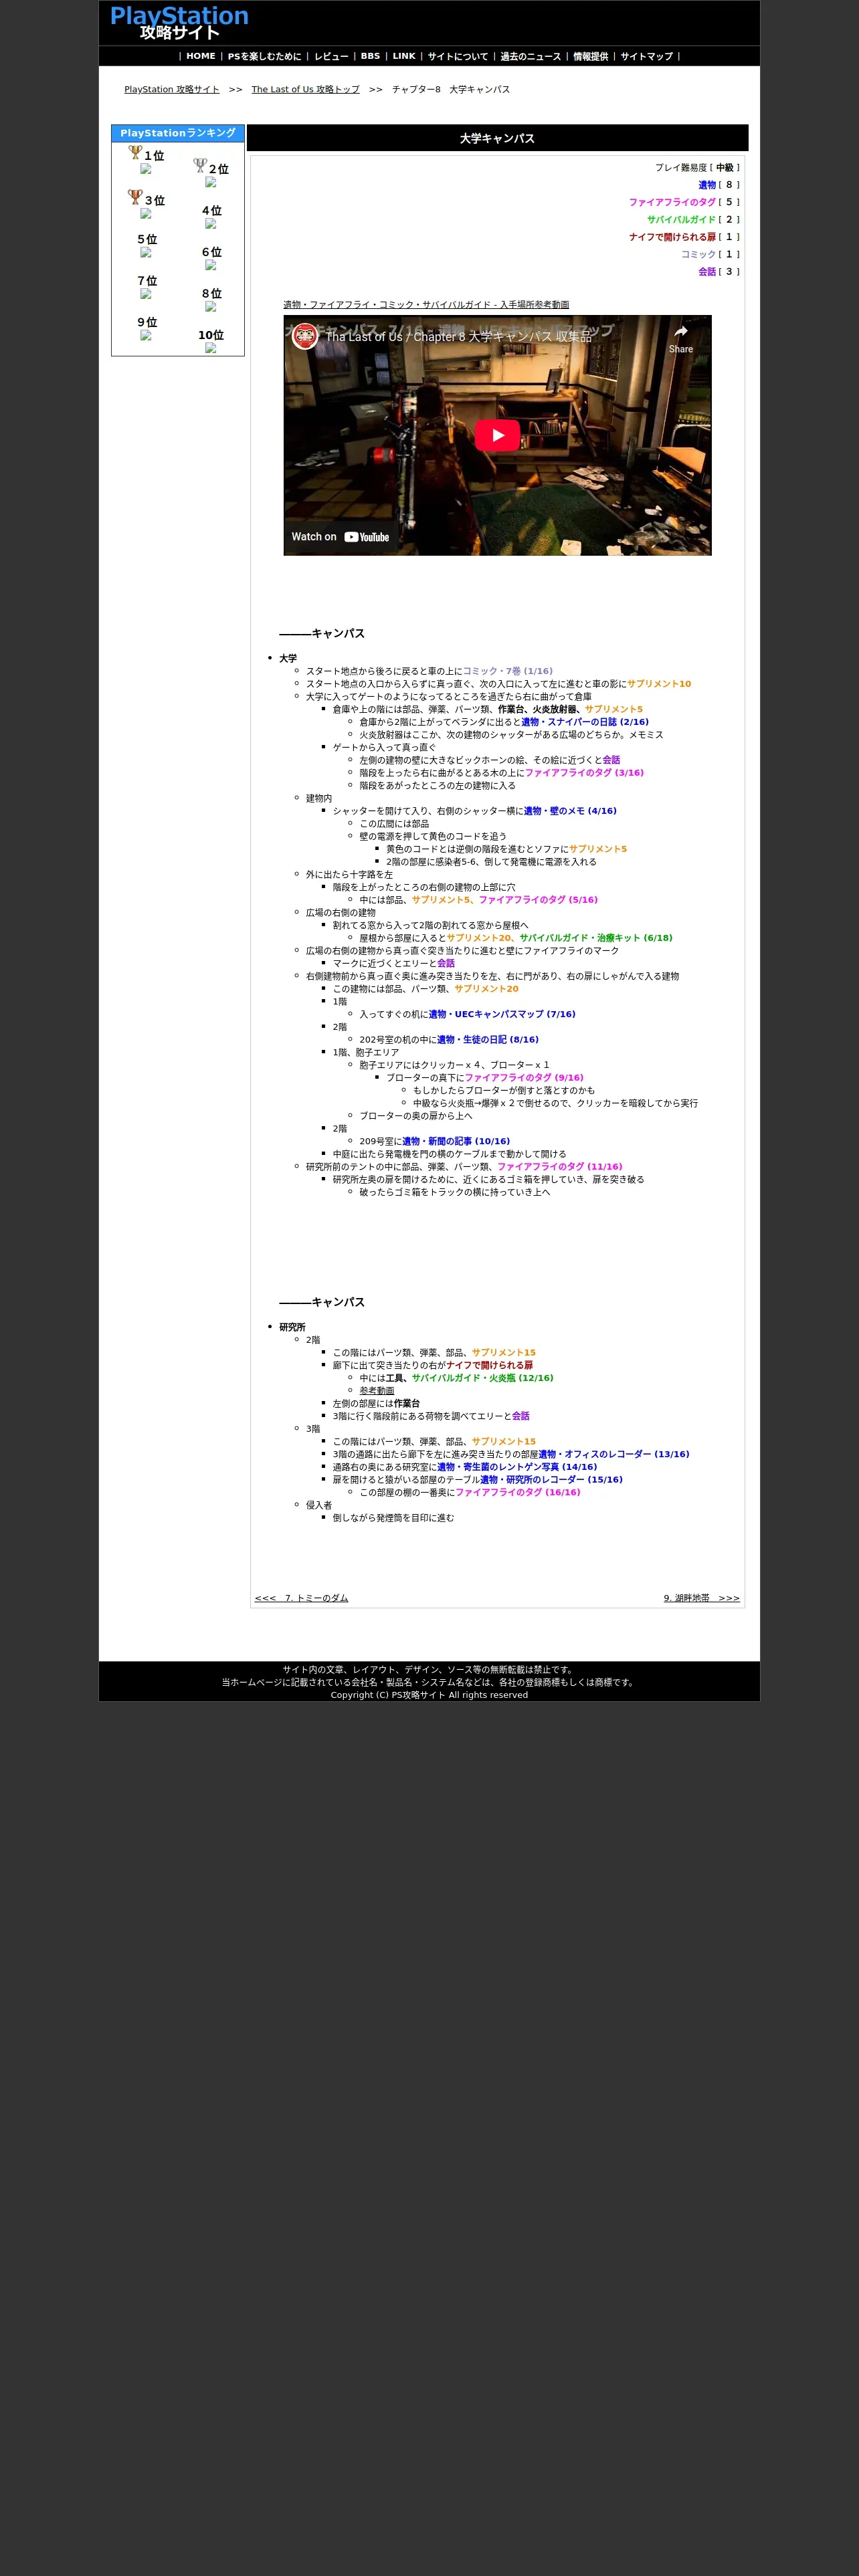Go to HOME in navigation bar
The image size is (859, 2576).
click(x=201, y=56)
